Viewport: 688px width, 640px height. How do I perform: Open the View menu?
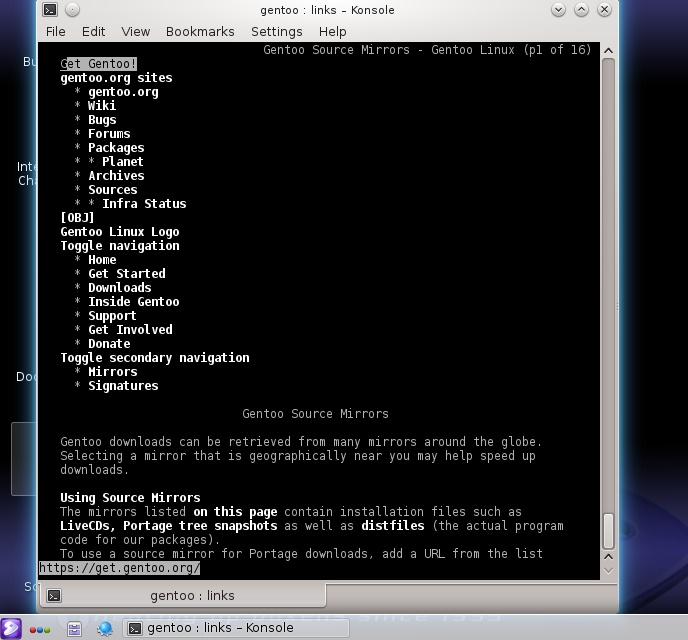click(136, 32)
